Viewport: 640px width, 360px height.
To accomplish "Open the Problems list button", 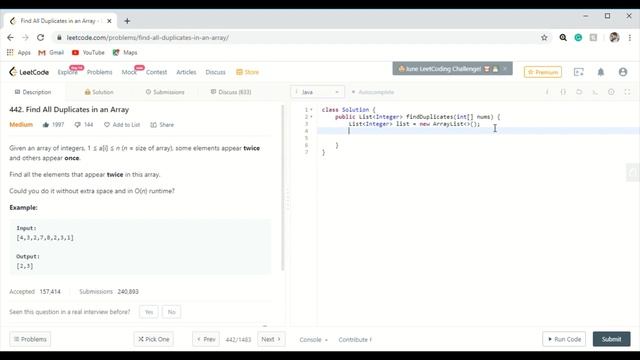I will coord(30,339).
